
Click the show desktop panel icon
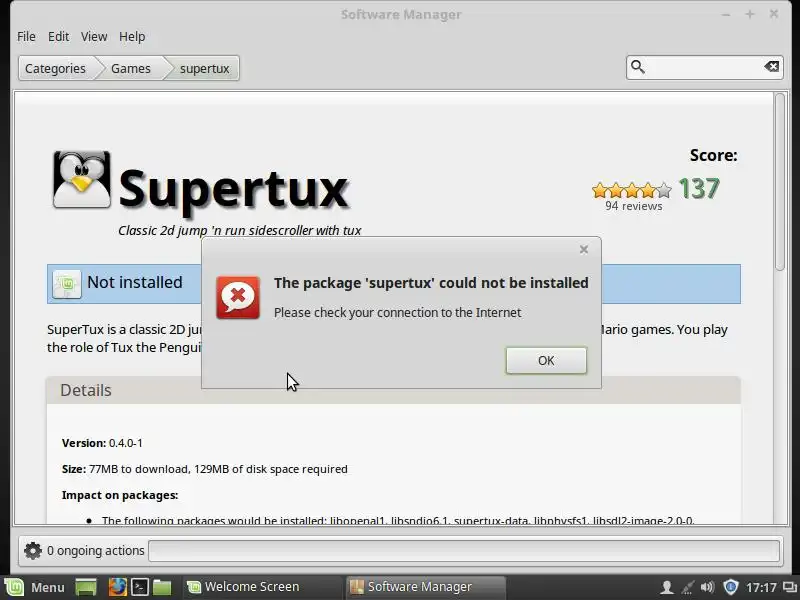click(x=86, y=587)
